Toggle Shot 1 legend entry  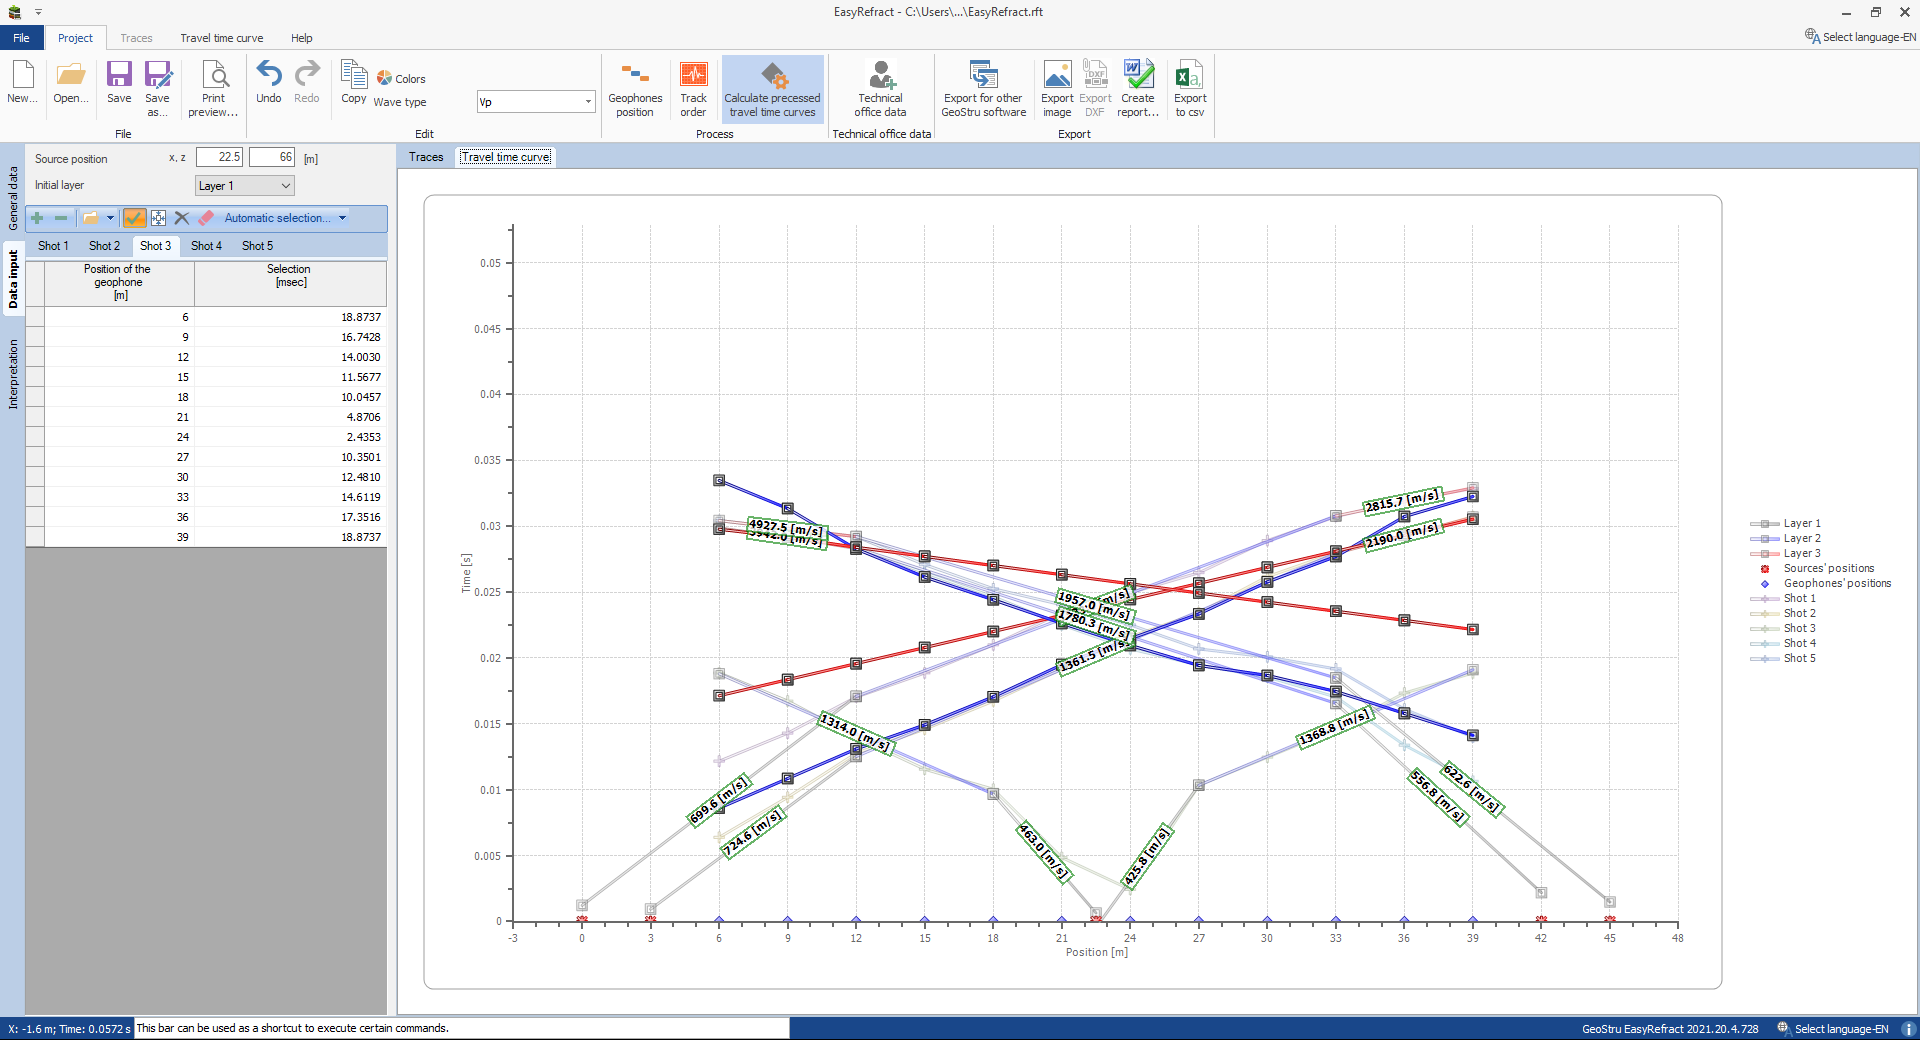[x=1783, y=599]
